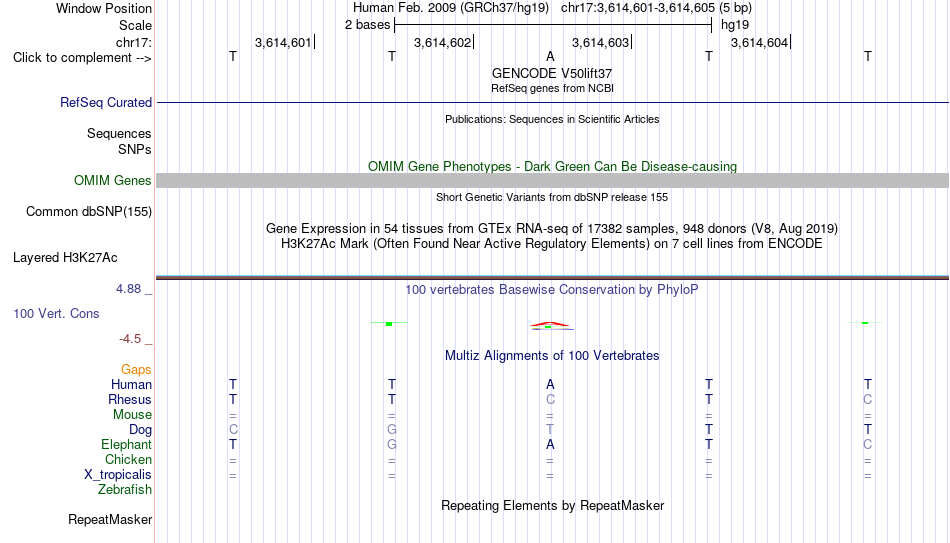Click the RefSeq Curated blue gene line
The width and height of the screenshot is (950, 543).
[552, 102]
